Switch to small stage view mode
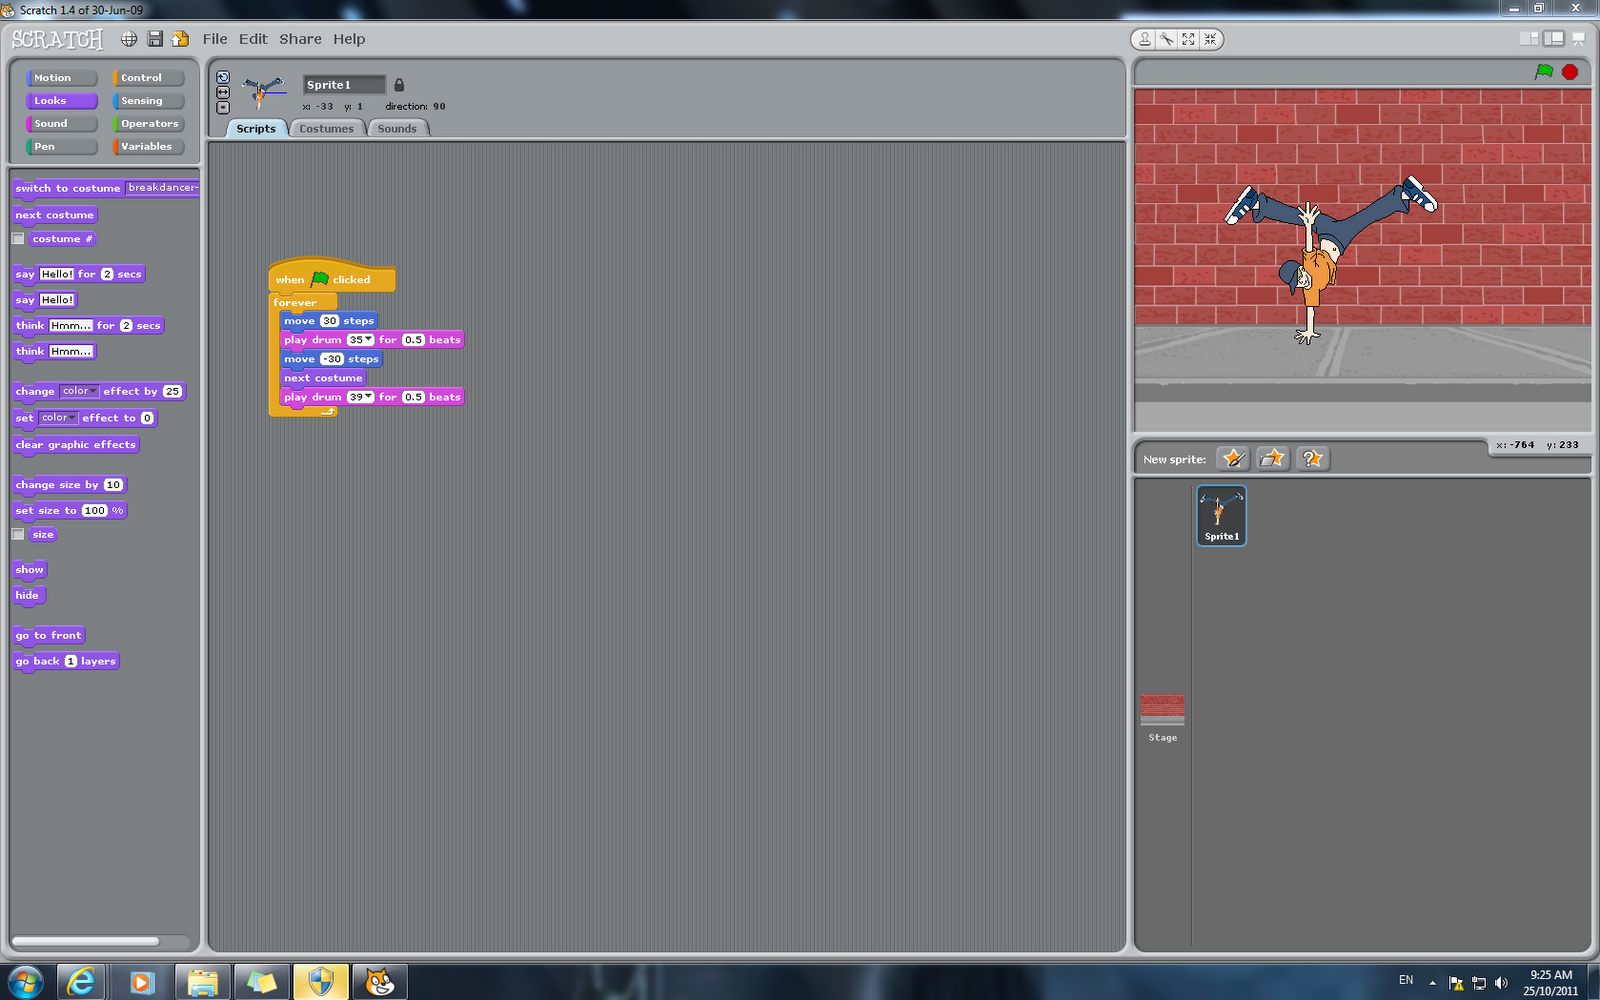This screenshot has width=1600, height=1000. point(1529,39)
